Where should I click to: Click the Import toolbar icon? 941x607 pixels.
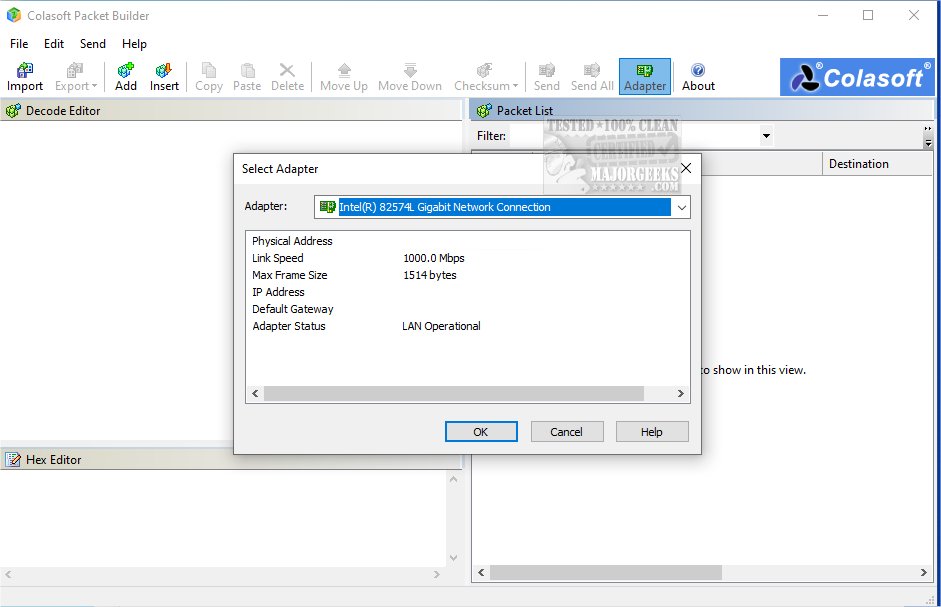point(25,76)
